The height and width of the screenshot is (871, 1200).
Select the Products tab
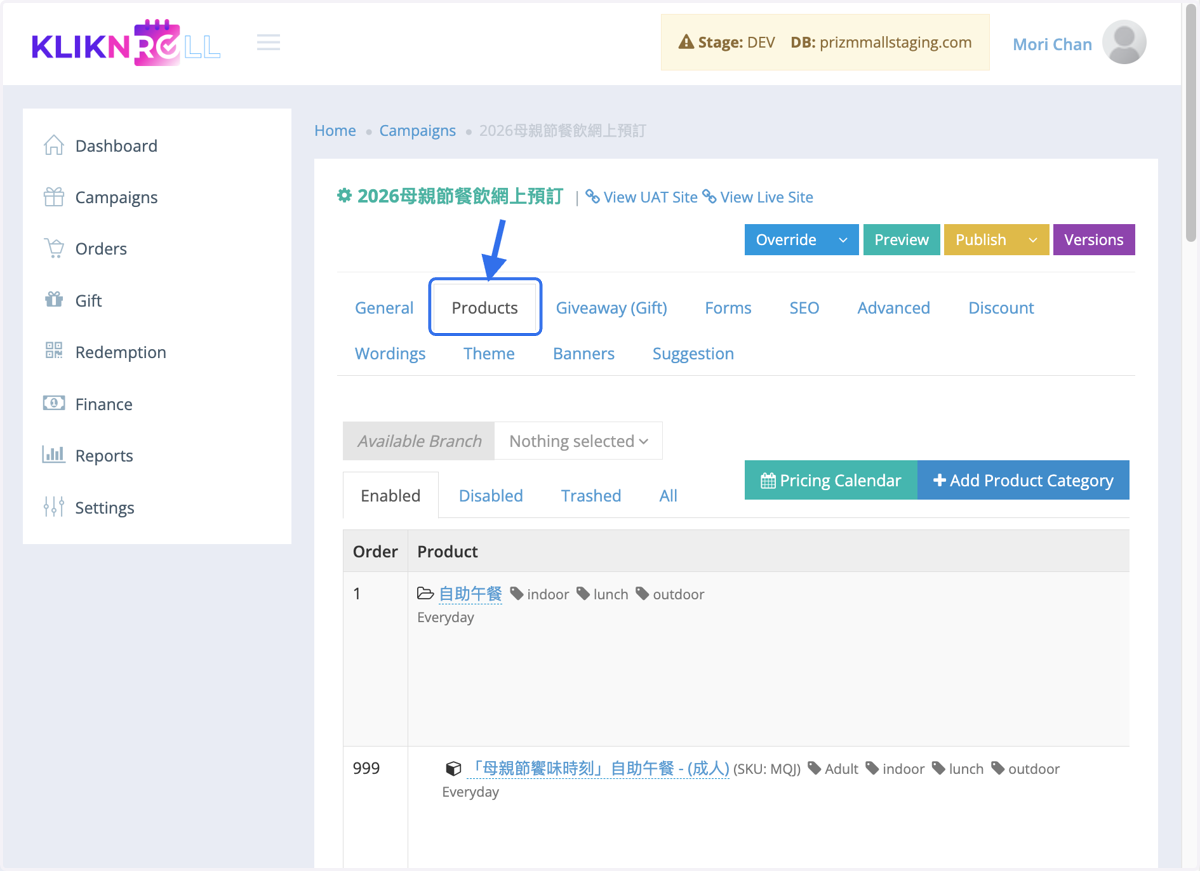pyautogui.click(x=485, y=307)
